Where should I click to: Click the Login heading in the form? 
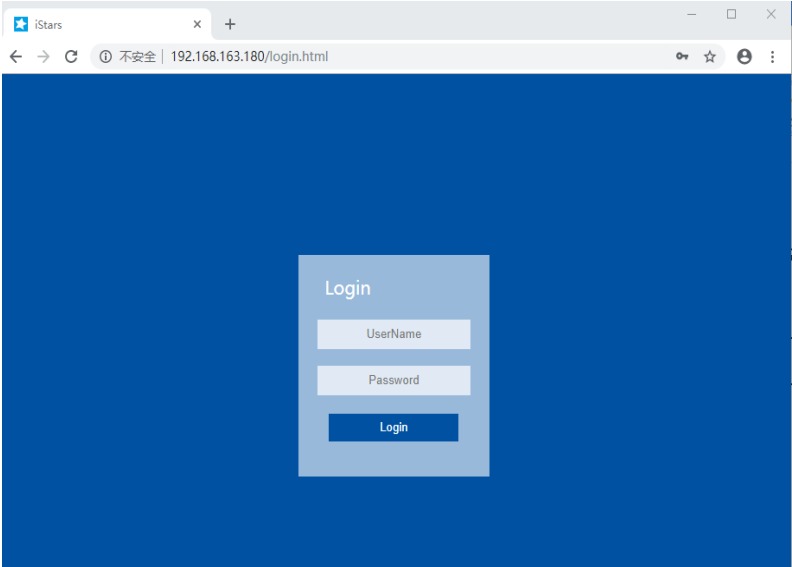348,288
